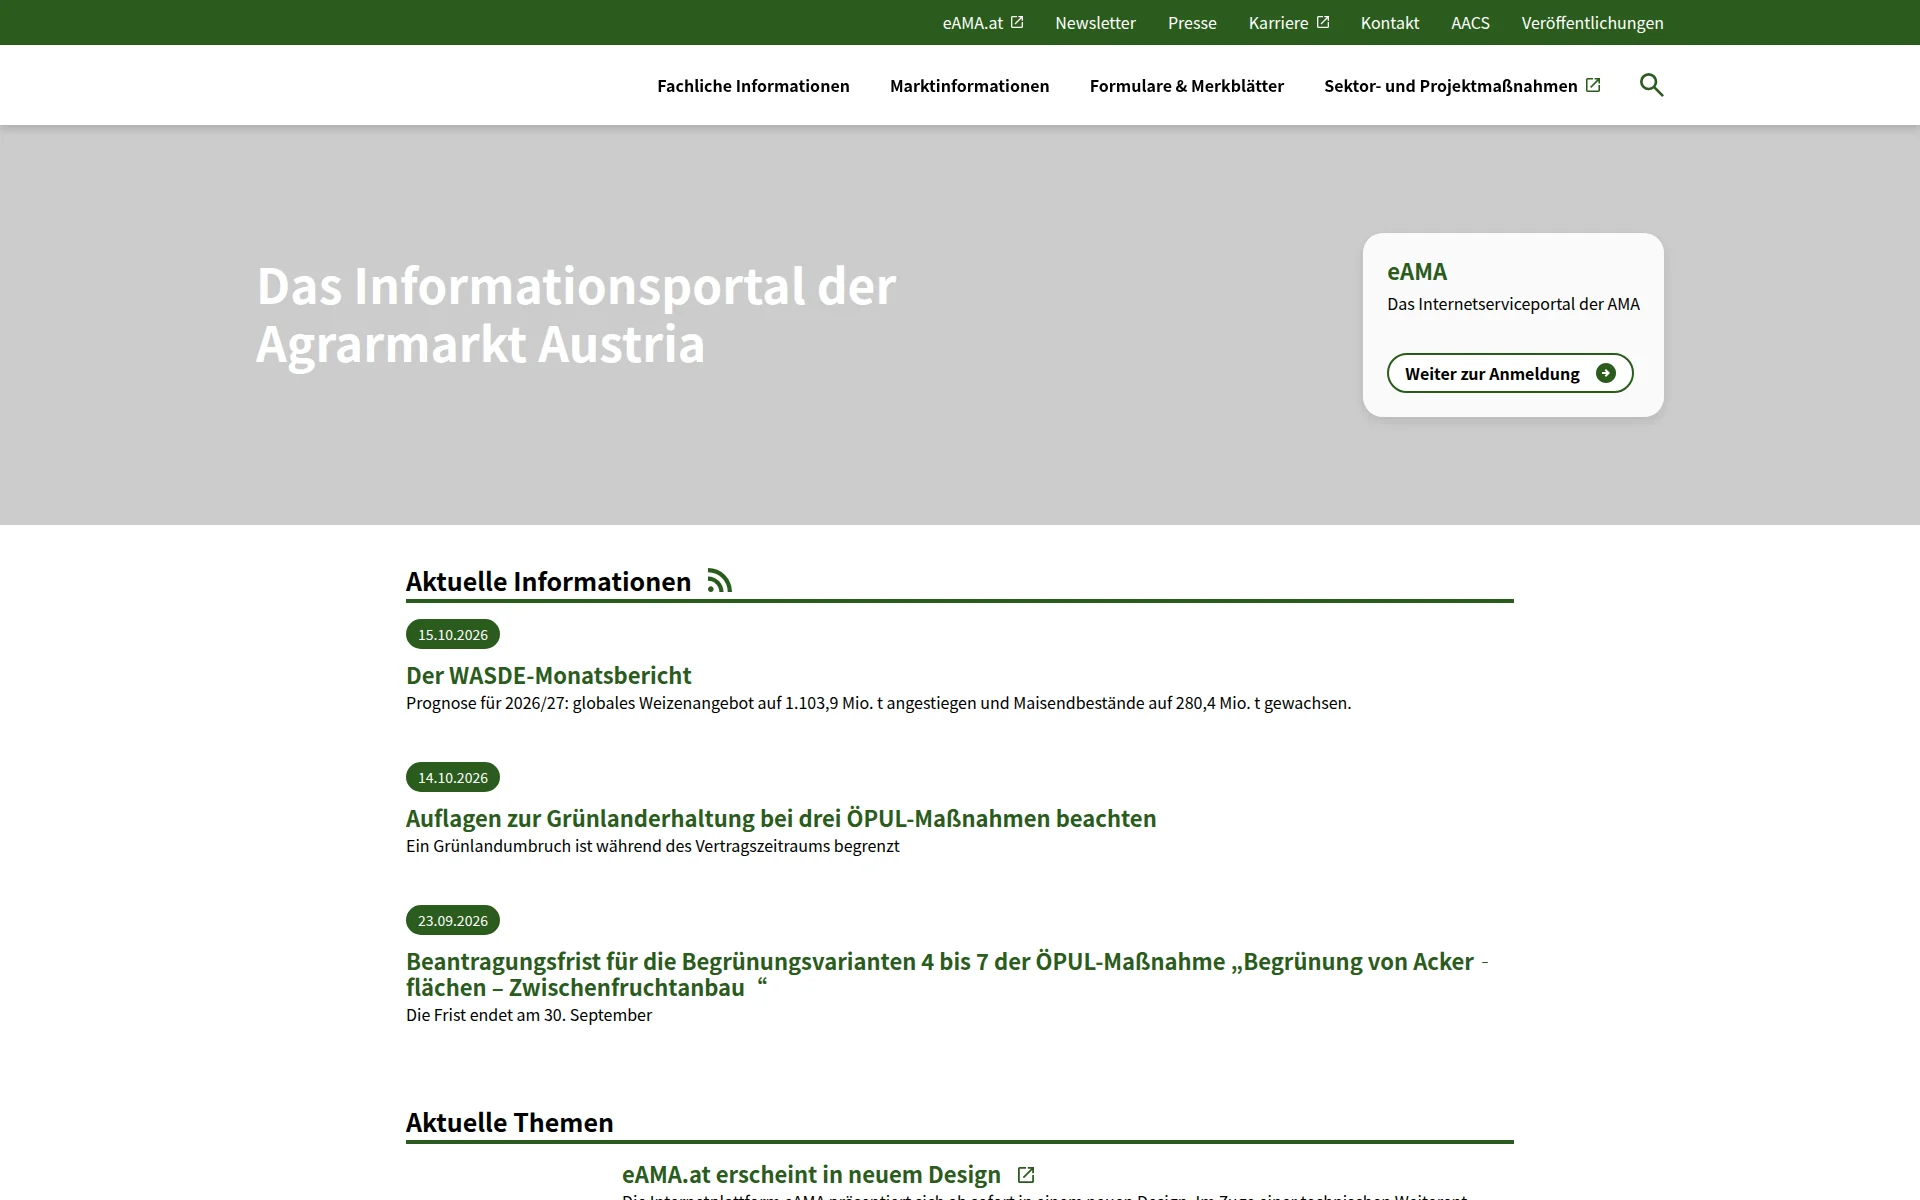The width and height of the screenshot is (1920, 1200).
Task: Open Der WASDE-Monatsbericht article
Action: click(549, 675)
